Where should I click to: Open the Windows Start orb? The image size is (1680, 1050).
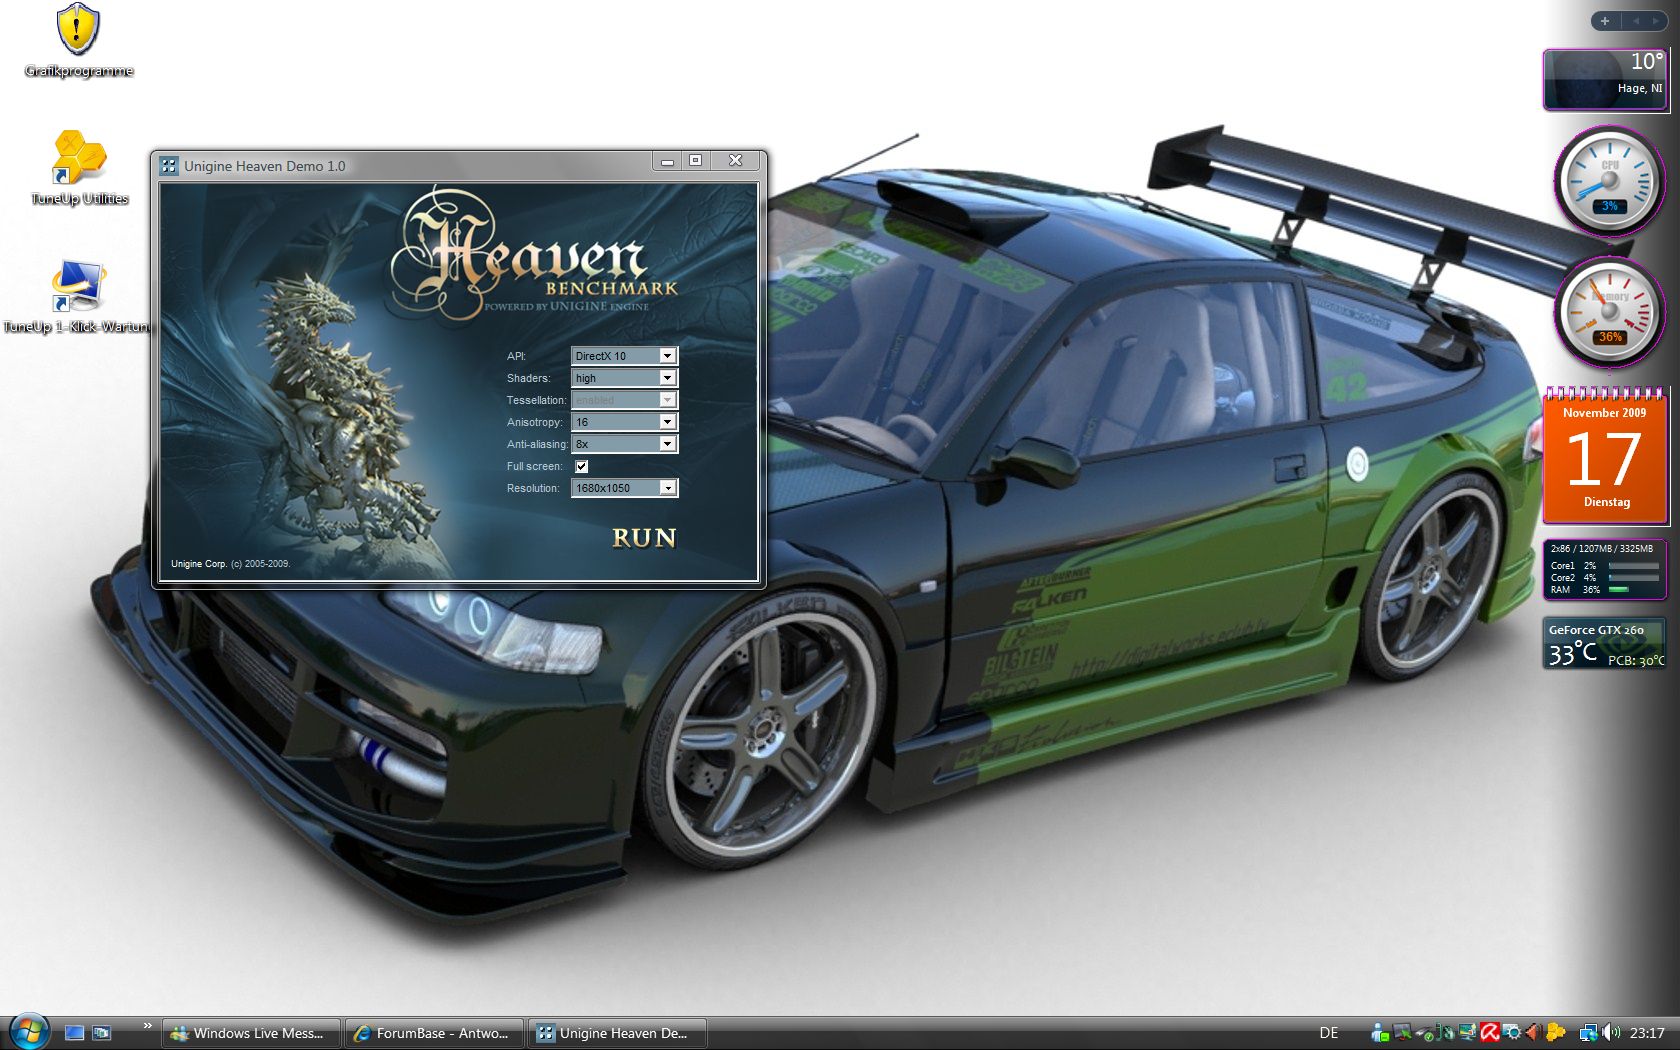(x=28, y=1031)
